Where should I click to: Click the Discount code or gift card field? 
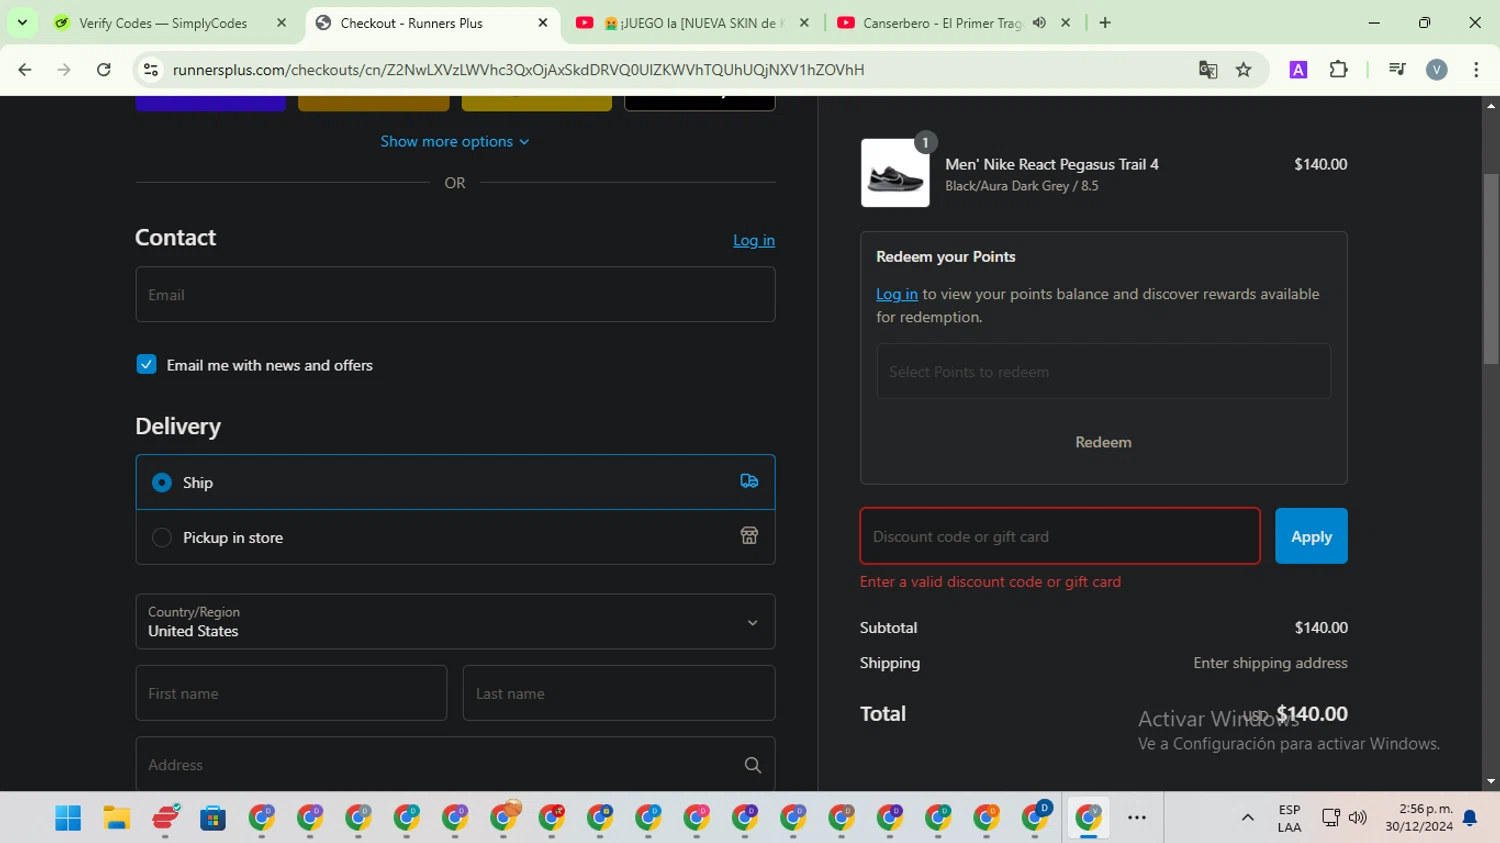[1060, 536]
